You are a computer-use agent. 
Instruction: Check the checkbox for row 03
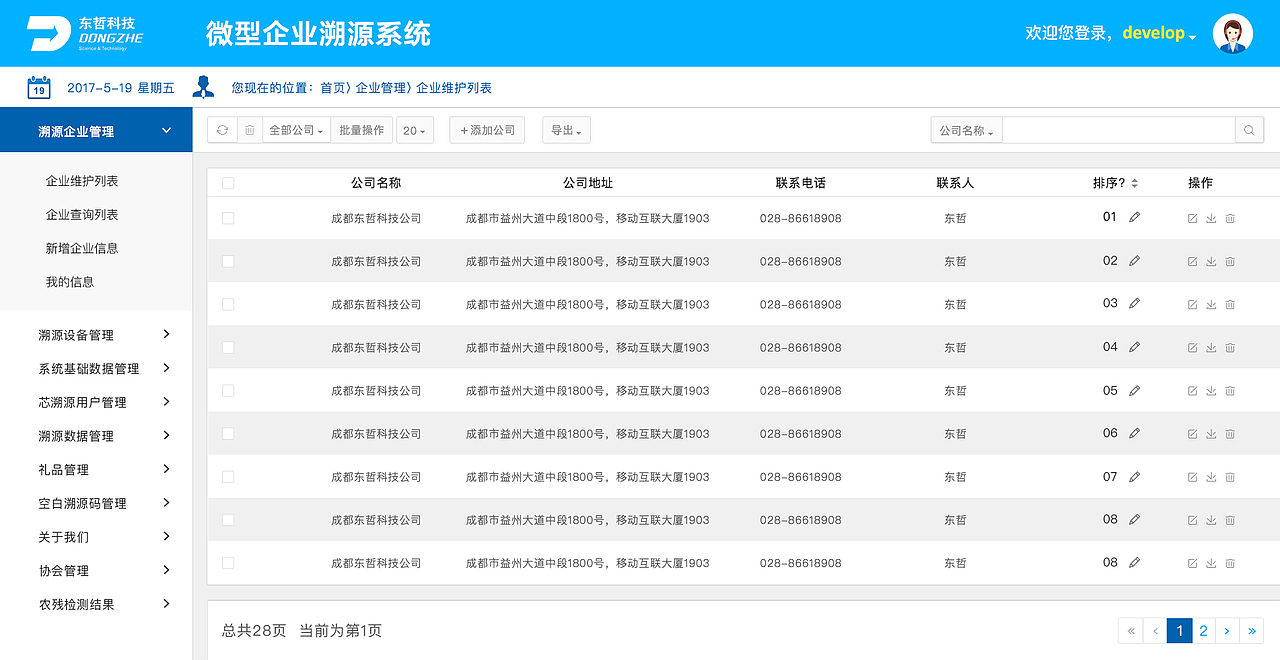[x=228, y=304]
